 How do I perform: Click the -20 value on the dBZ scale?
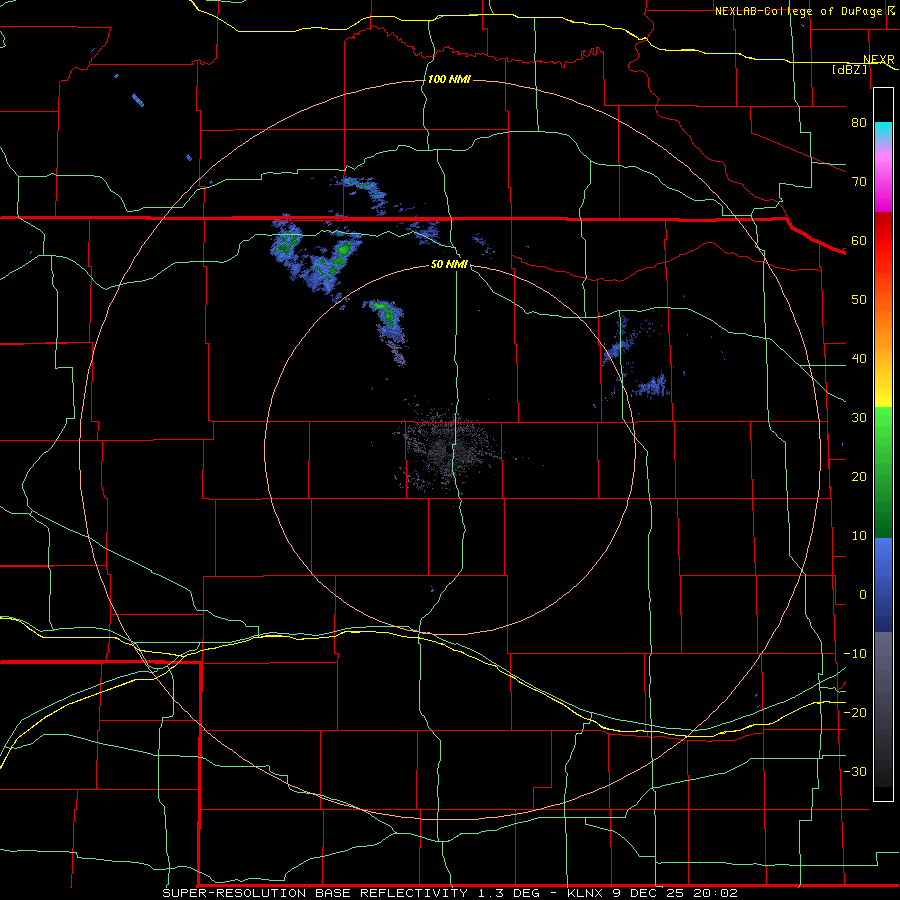tap(855, 713)
